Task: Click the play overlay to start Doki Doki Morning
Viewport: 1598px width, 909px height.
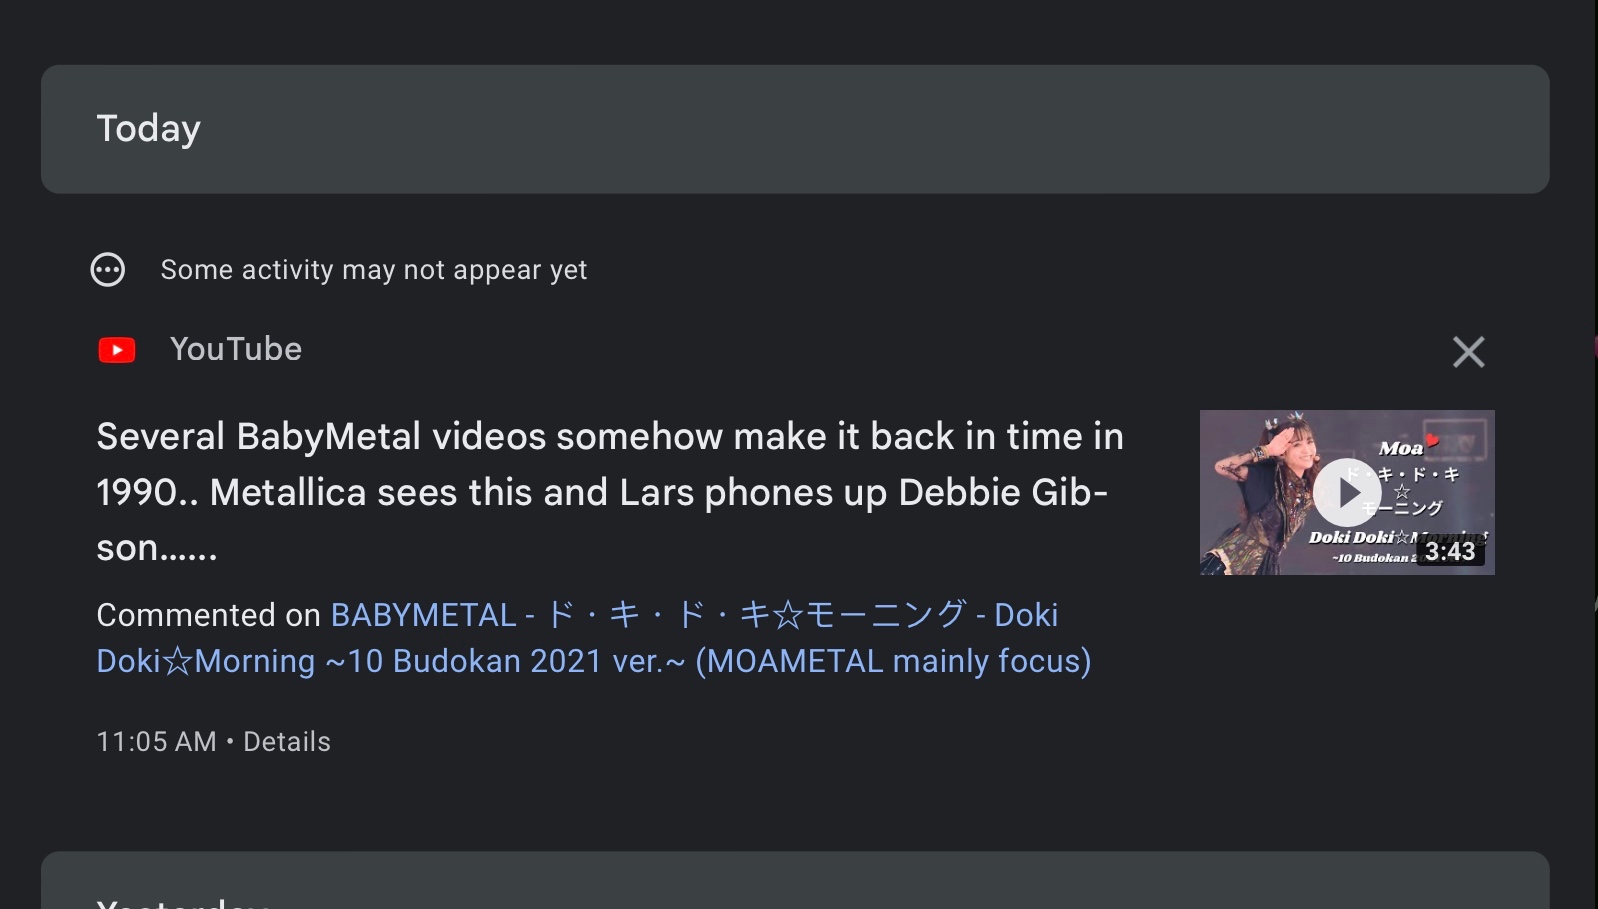Action: coord(1347,491)
